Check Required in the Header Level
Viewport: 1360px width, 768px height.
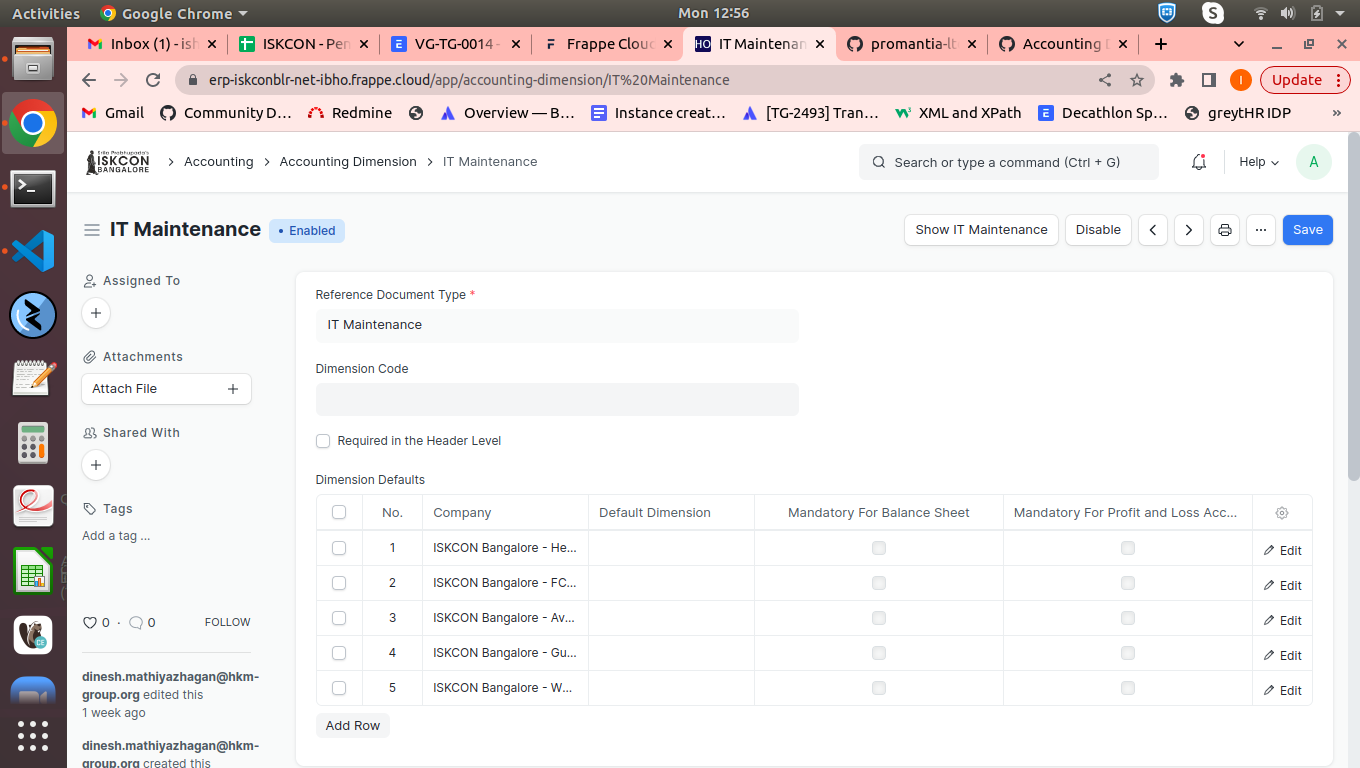click(x=323, y=440)
